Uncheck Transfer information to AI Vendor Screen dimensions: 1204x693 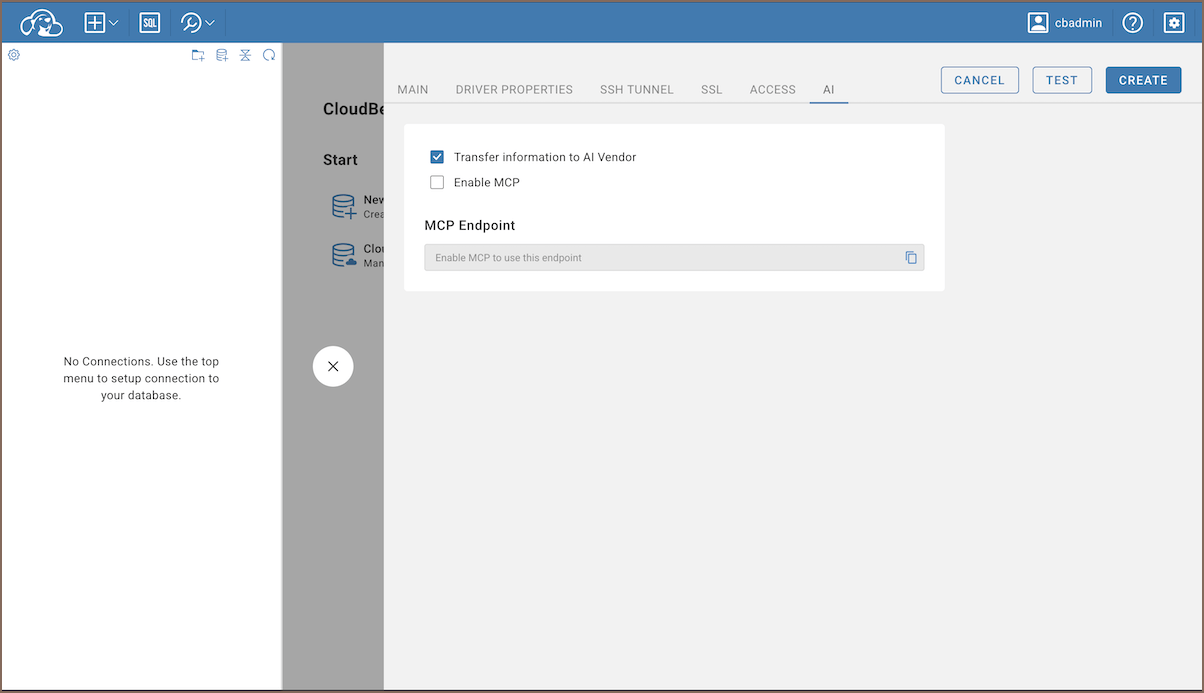pos(437,157)
